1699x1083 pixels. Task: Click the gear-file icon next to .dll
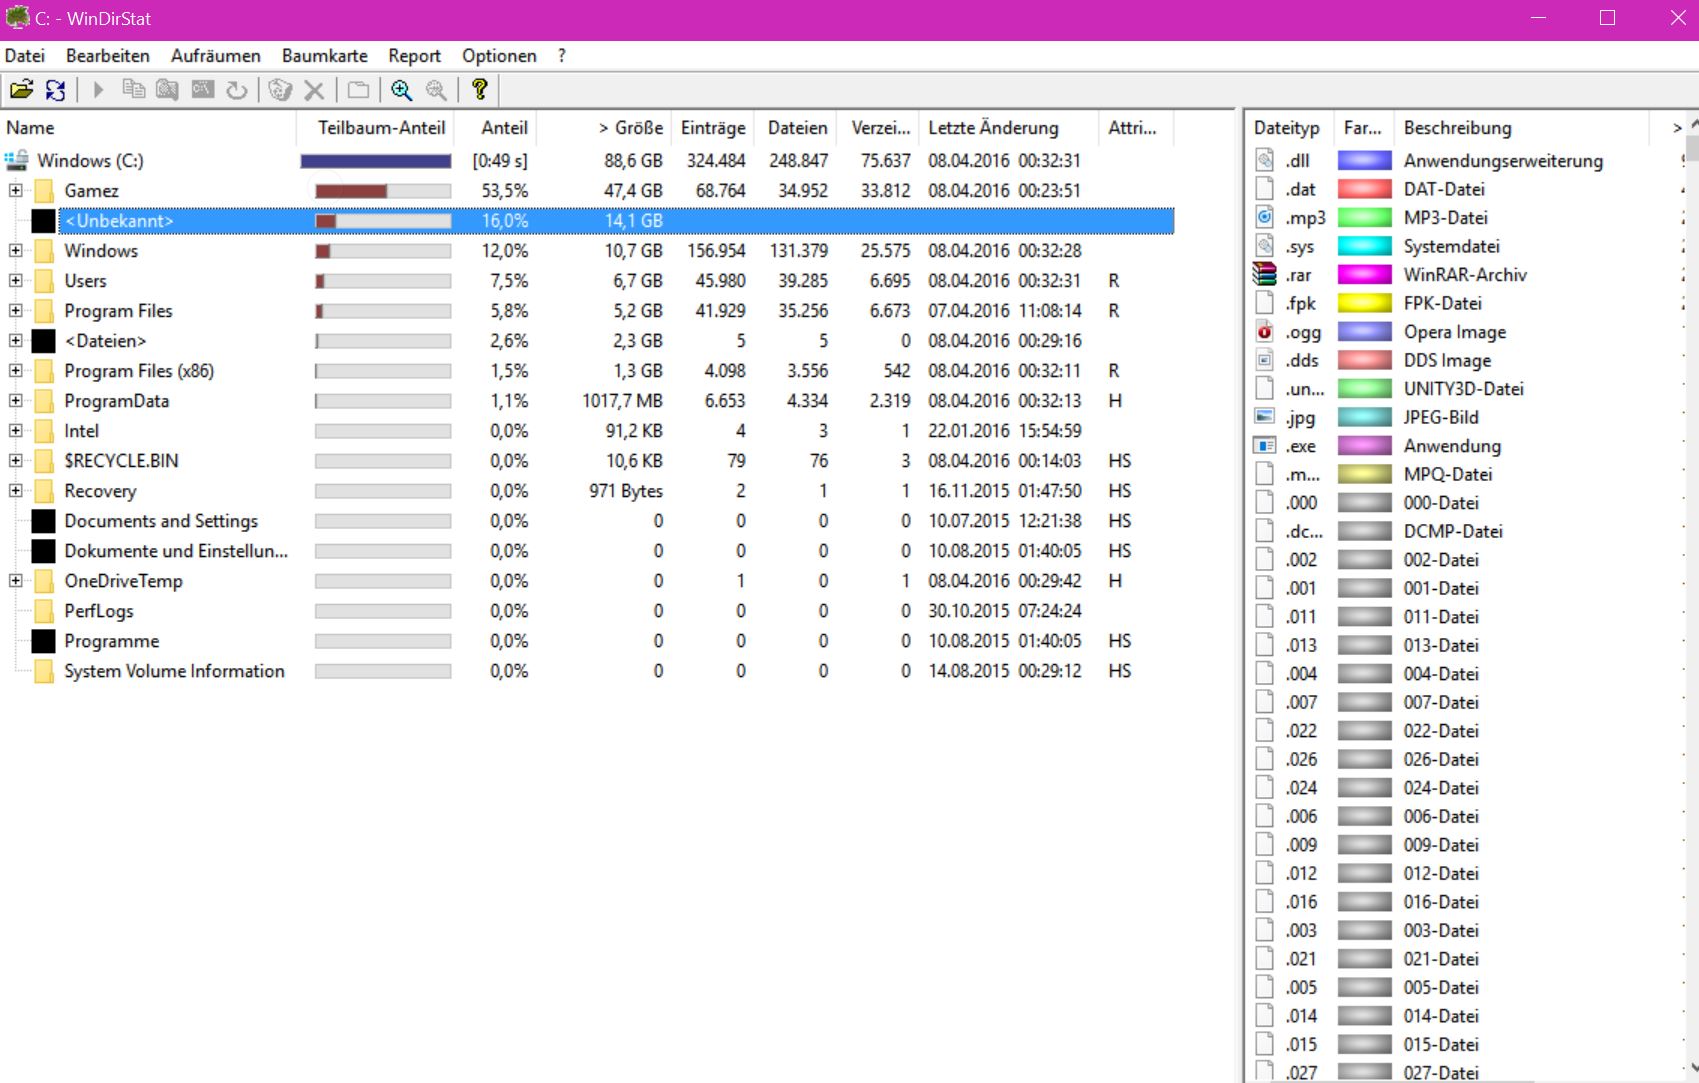(1265, 160)
